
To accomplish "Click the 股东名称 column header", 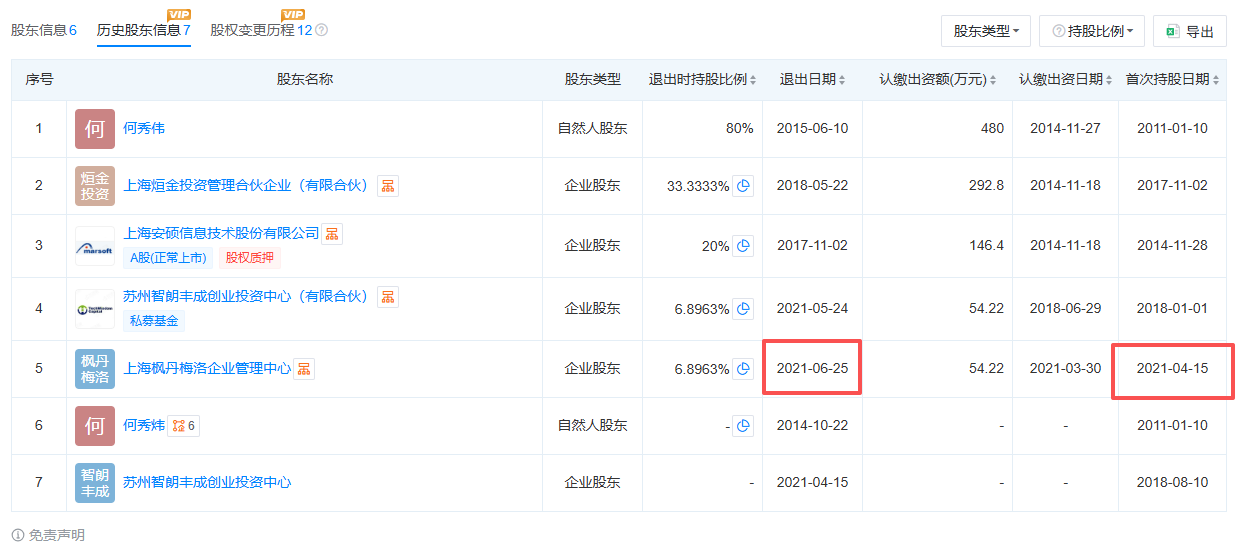I will pos(305,79).
